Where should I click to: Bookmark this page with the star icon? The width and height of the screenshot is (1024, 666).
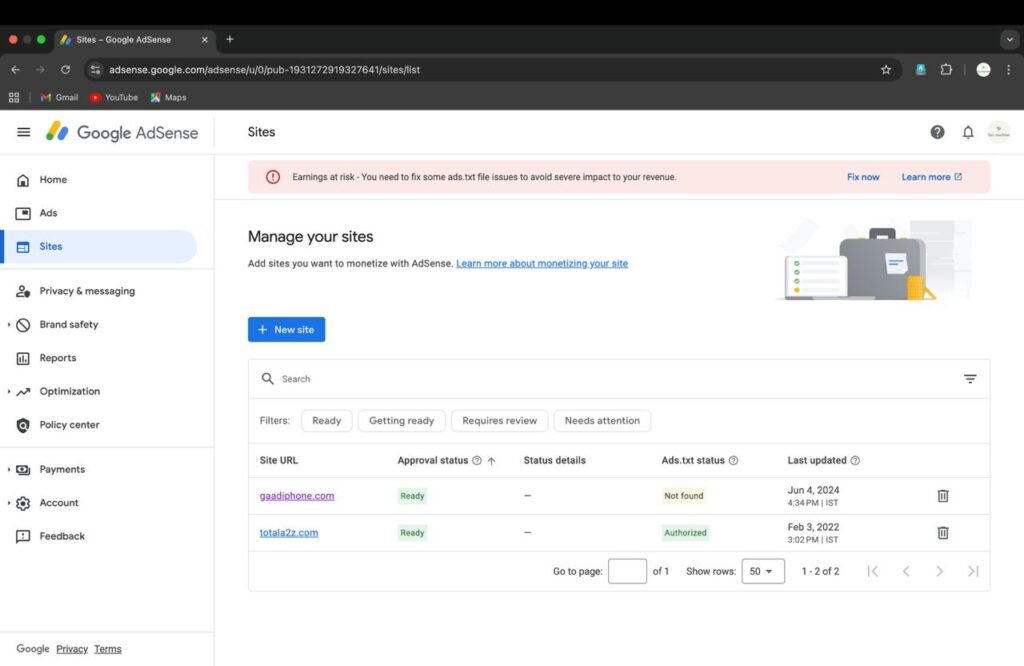886,70
